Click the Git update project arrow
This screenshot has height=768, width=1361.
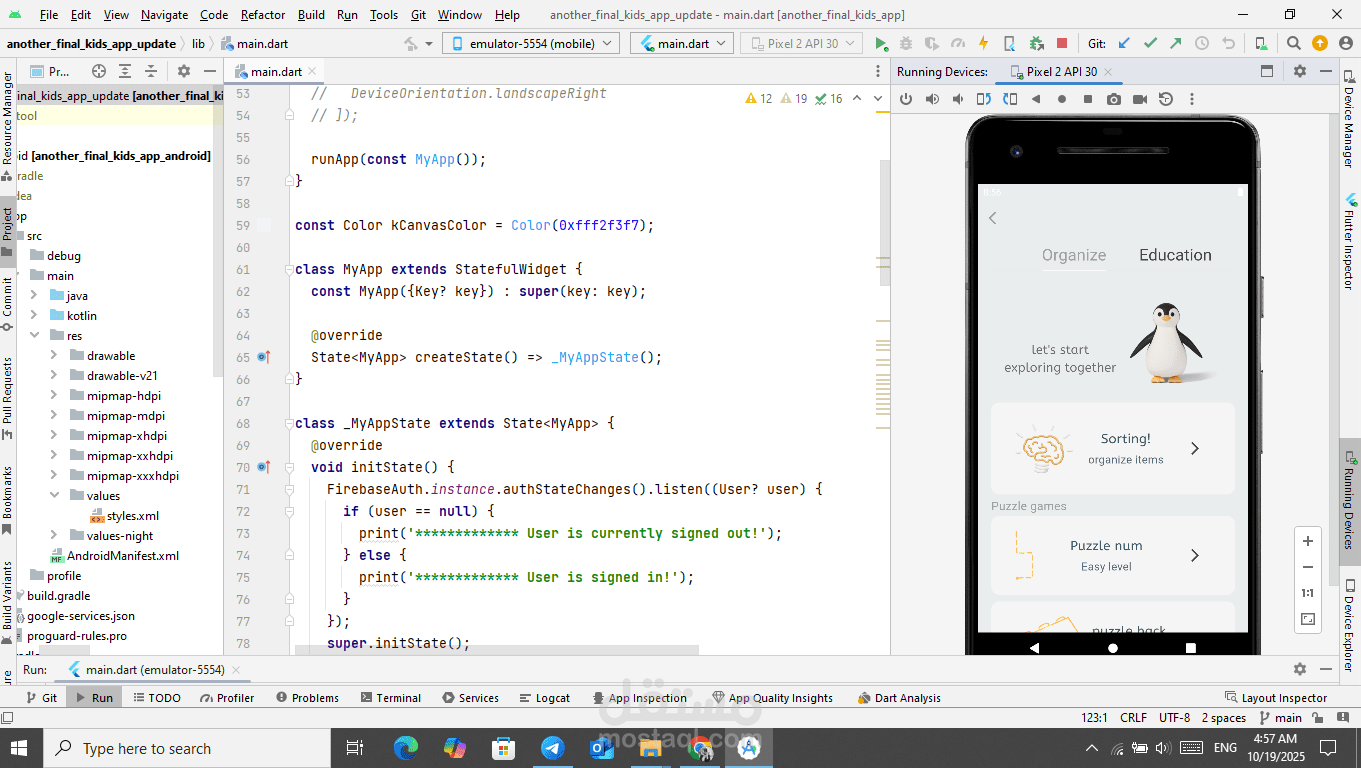pyautogui.click(x=1124, y=44)
